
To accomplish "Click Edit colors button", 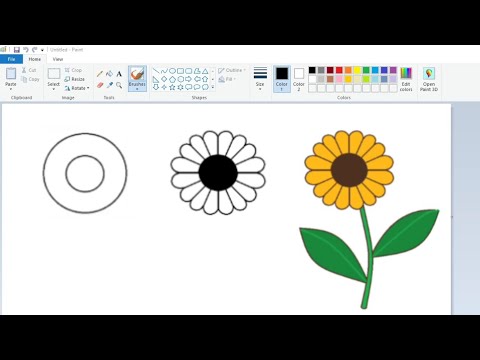I will pos(406,79).
